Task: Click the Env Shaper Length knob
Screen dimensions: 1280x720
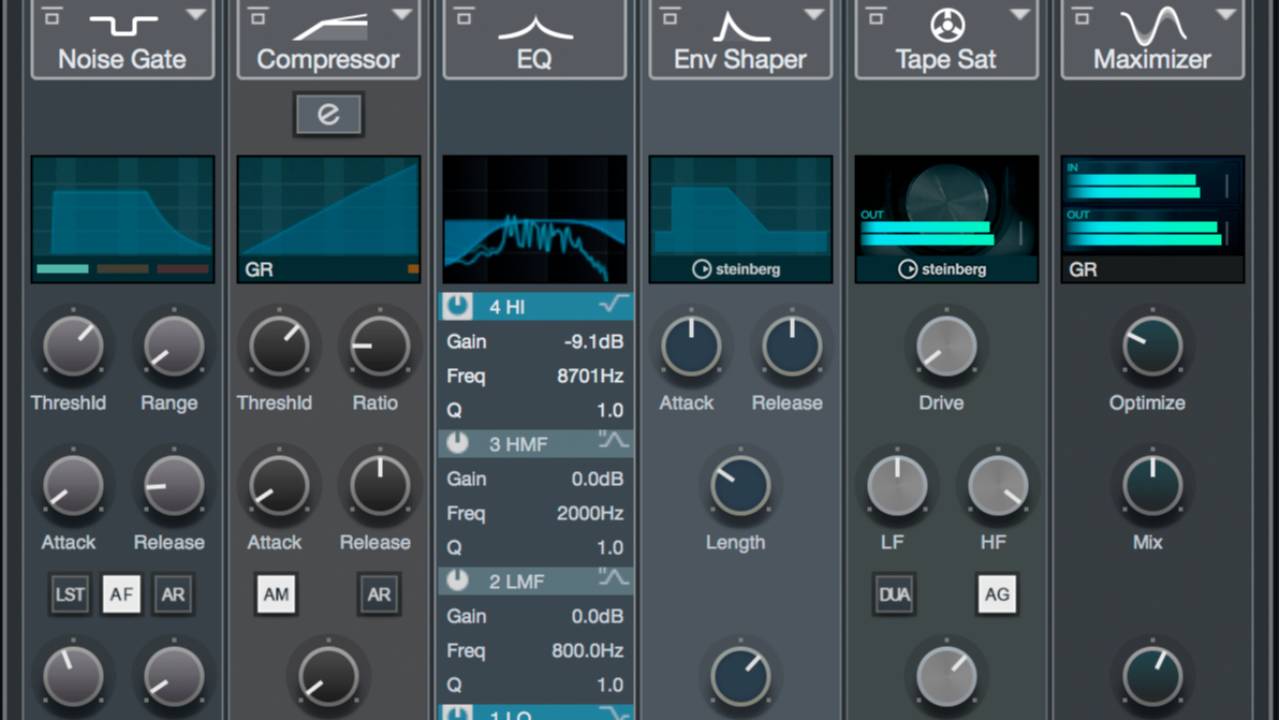Action: tap(740, 485)
